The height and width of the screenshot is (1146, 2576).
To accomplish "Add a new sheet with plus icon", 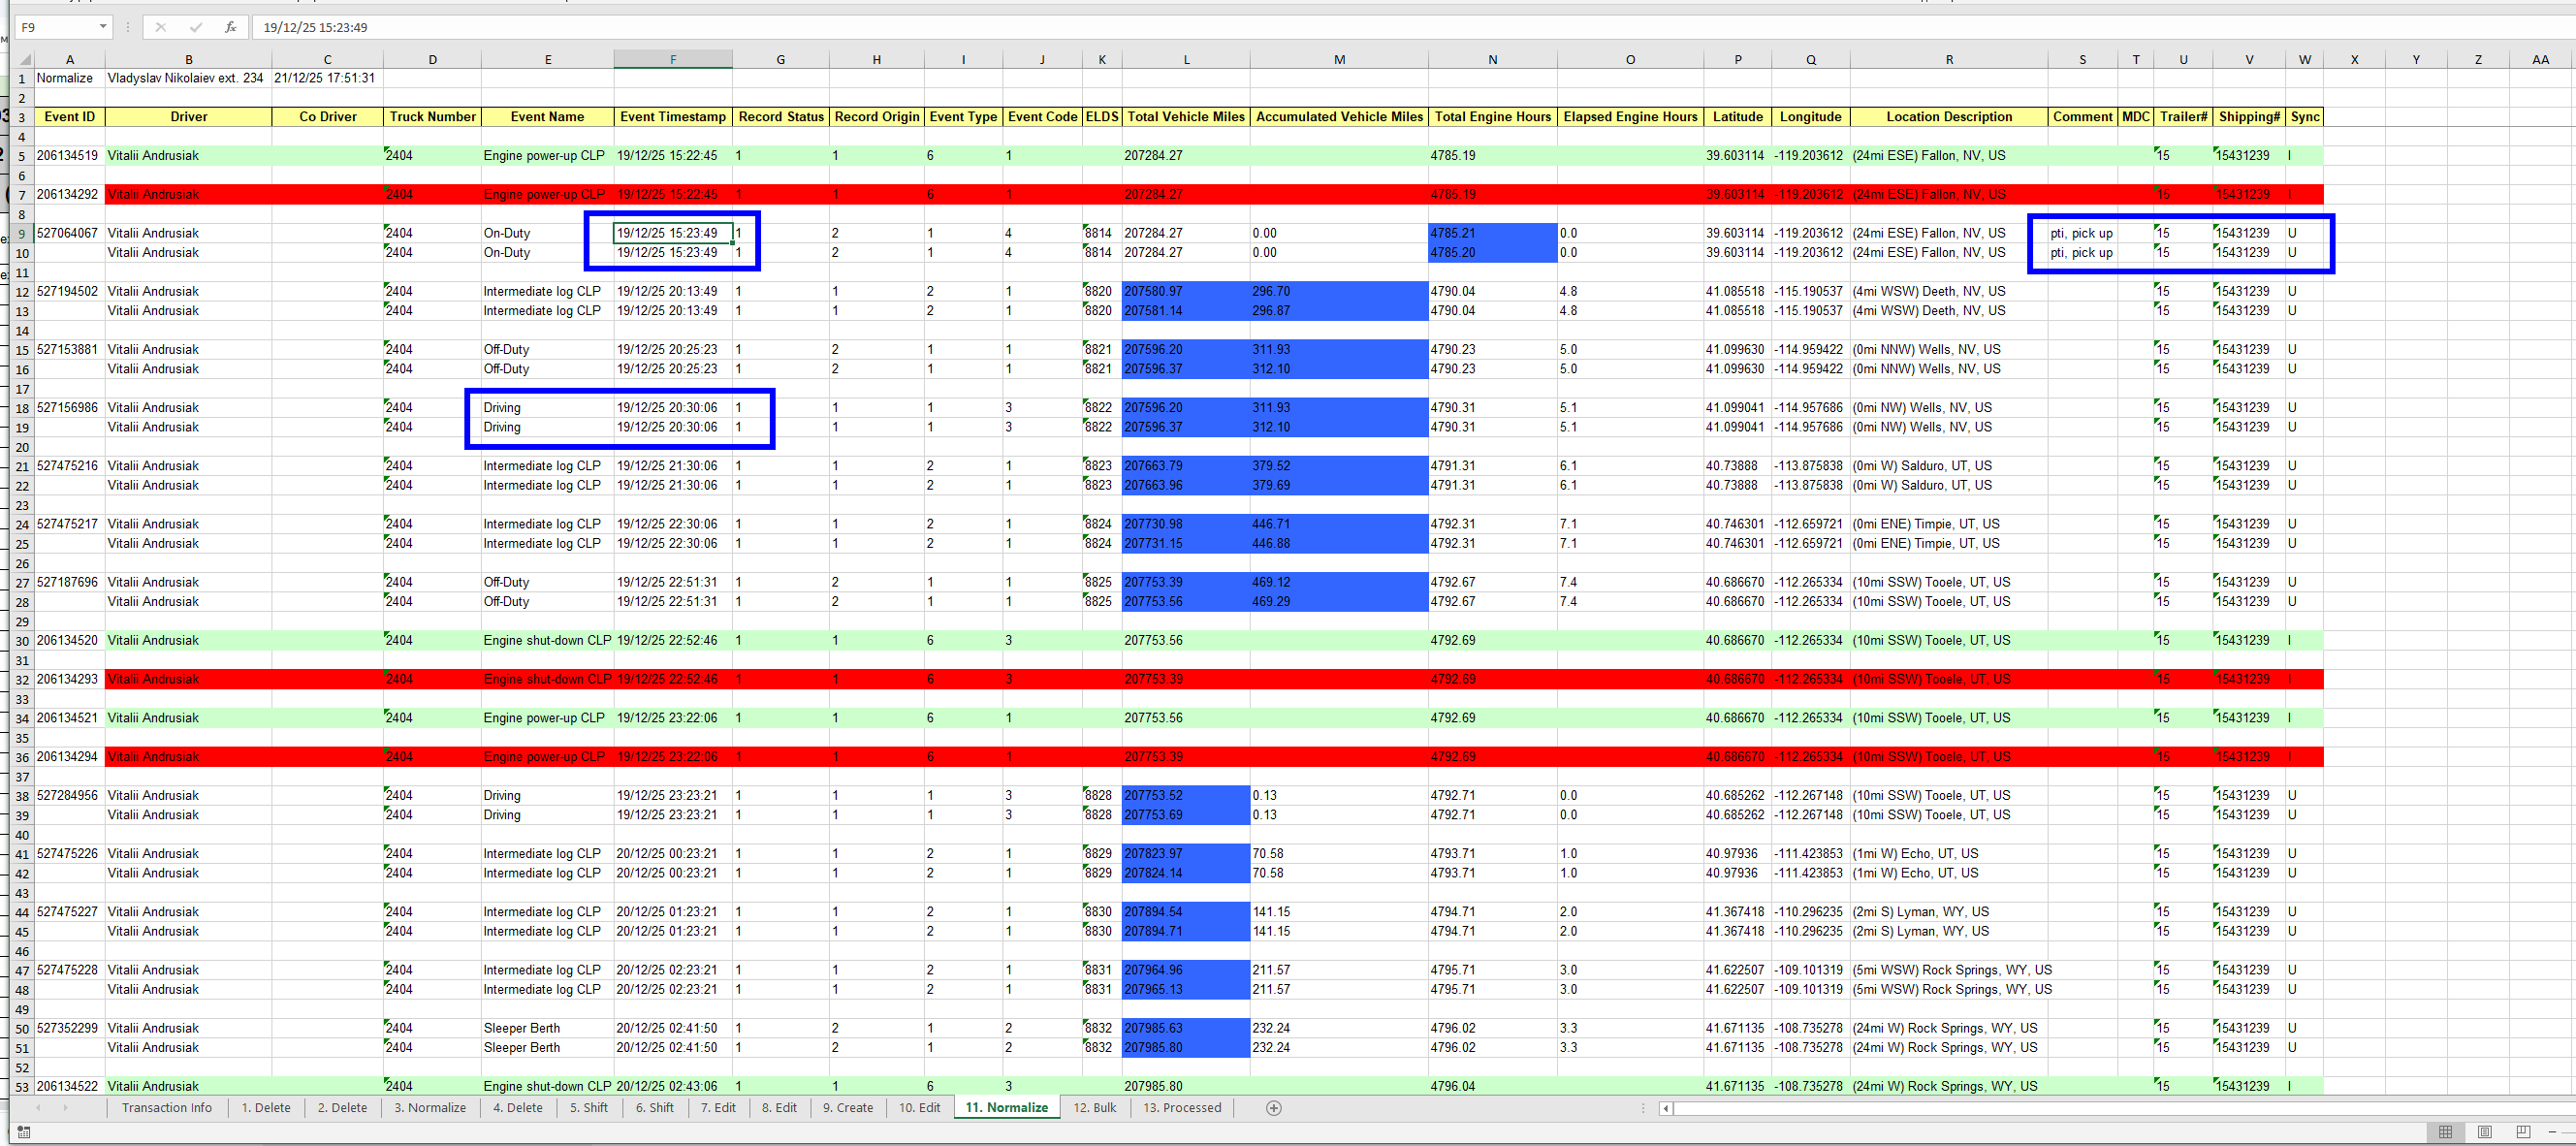I will pyautogui.click(x=1273, y=1107).
